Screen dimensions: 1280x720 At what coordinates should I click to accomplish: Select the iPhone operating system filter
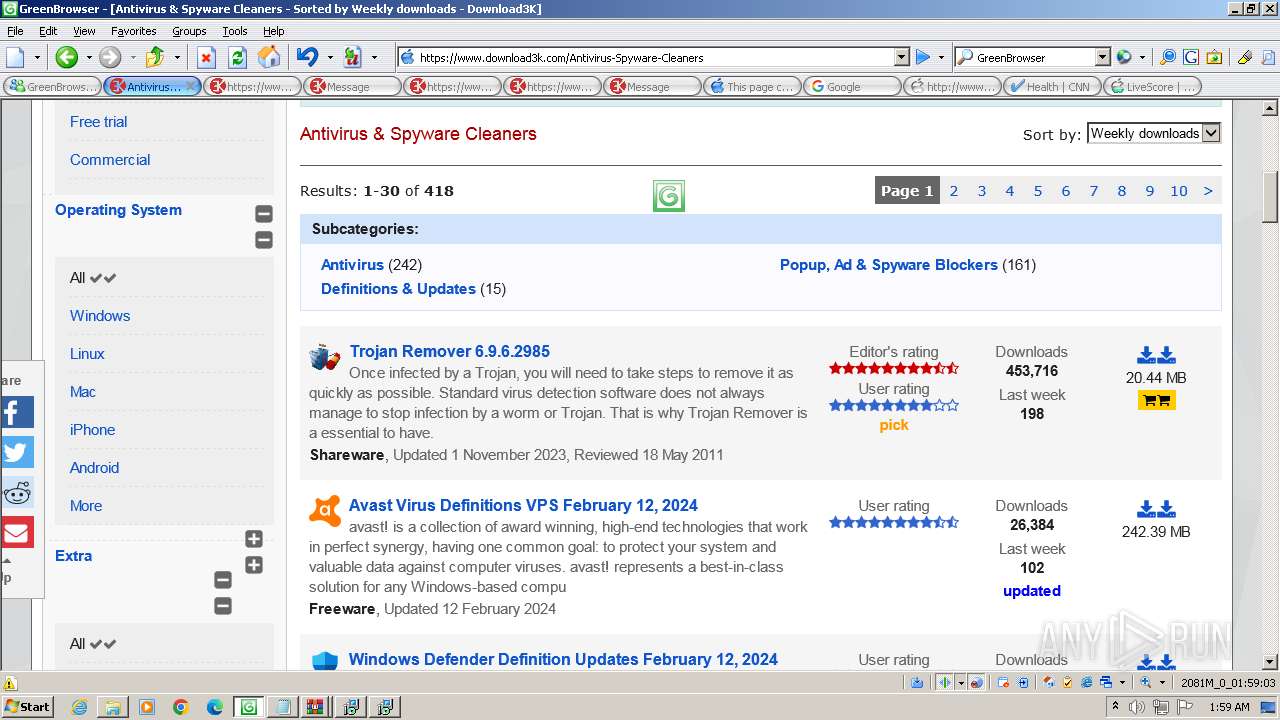[x=92, y=430]
